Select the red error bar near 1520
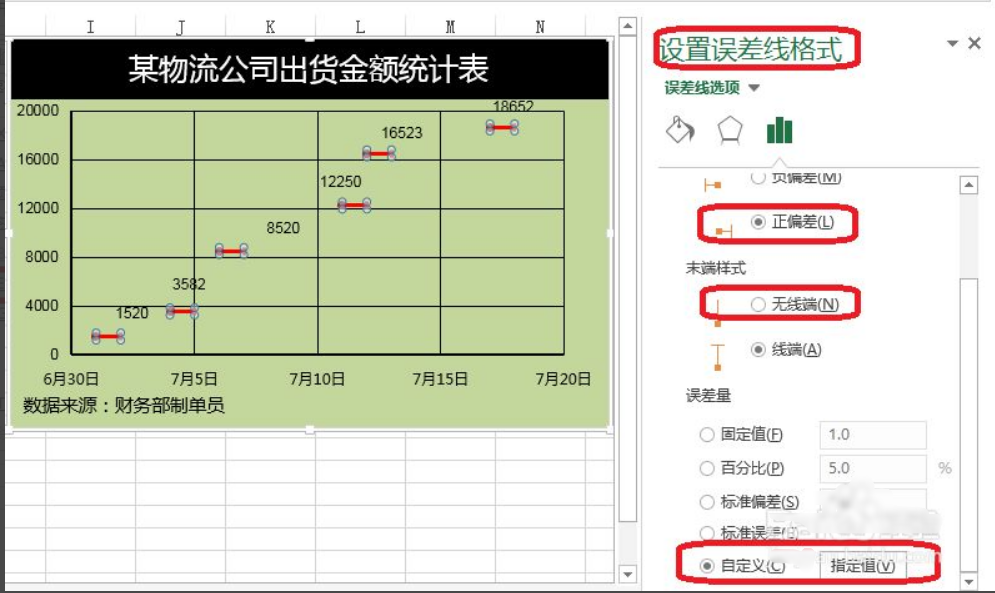The image size is (995, 593). [108, 336]
